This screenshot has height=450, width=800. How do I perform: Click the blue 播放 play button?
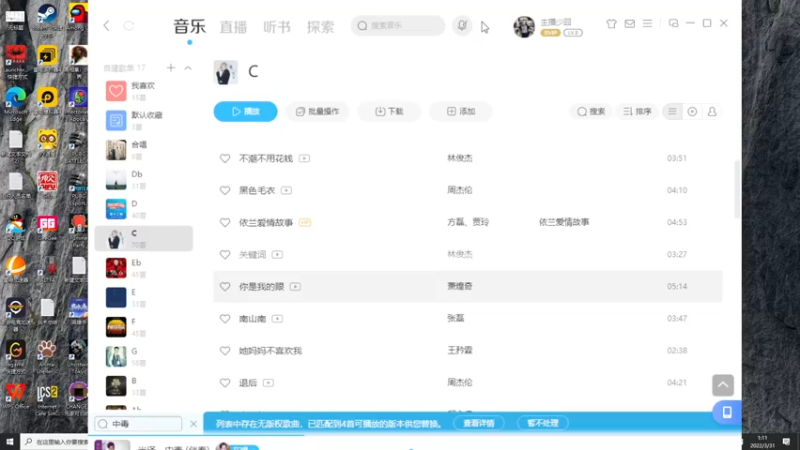tap(245, 111)
